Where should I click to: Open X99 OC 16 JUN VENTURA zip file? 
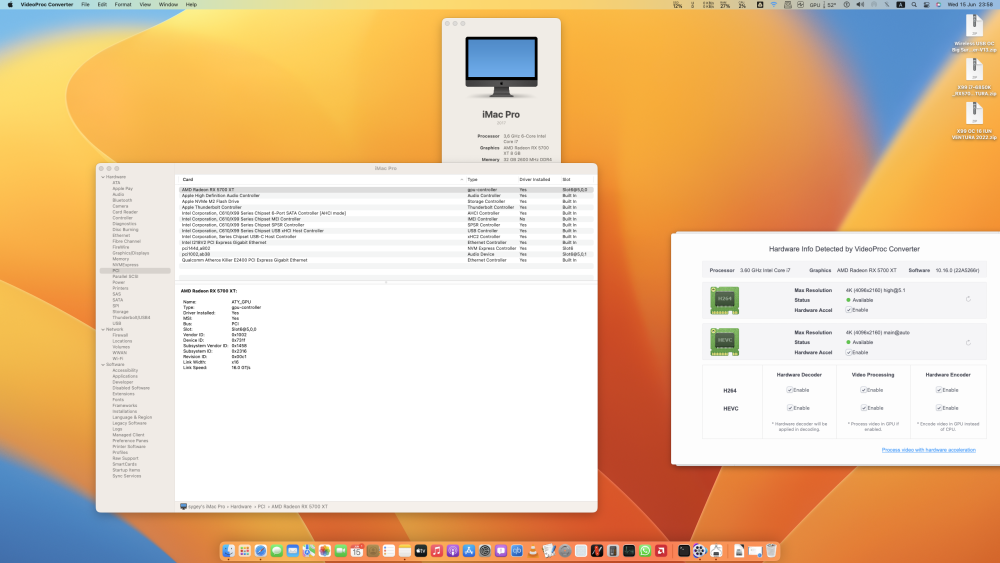(974, 121)
